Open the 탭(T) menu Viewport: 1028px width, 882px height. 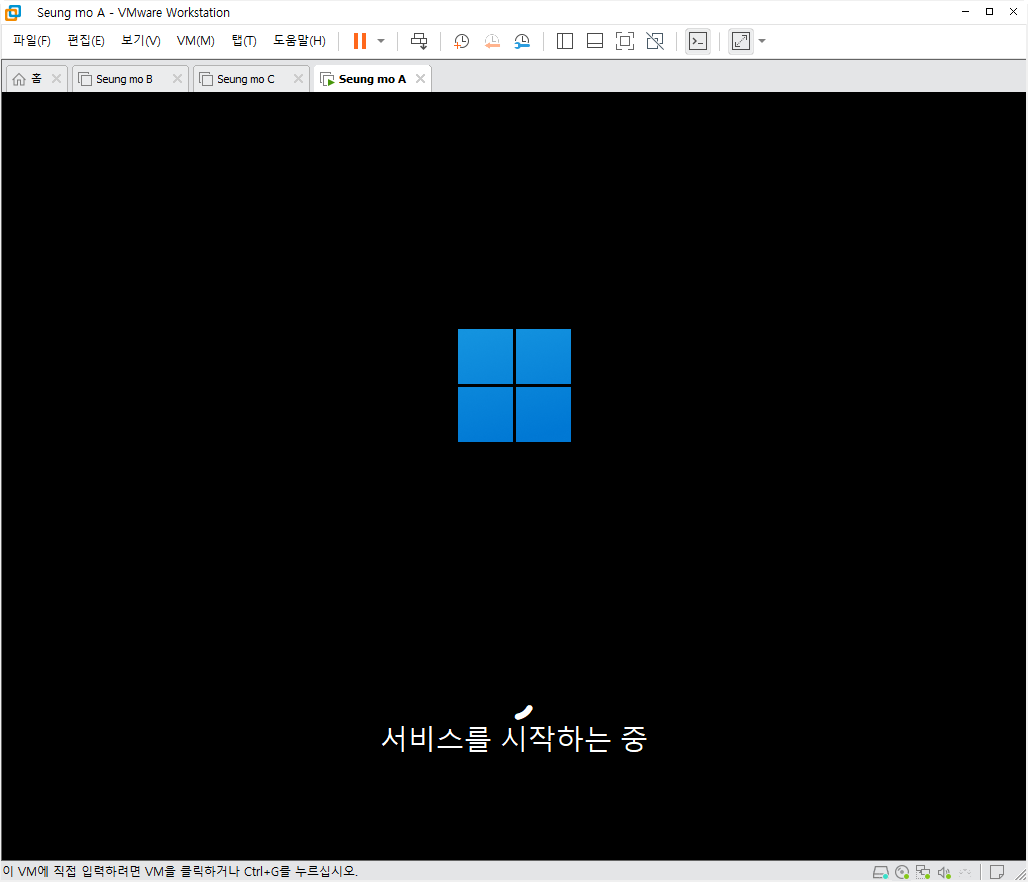[x=244, y=41]
